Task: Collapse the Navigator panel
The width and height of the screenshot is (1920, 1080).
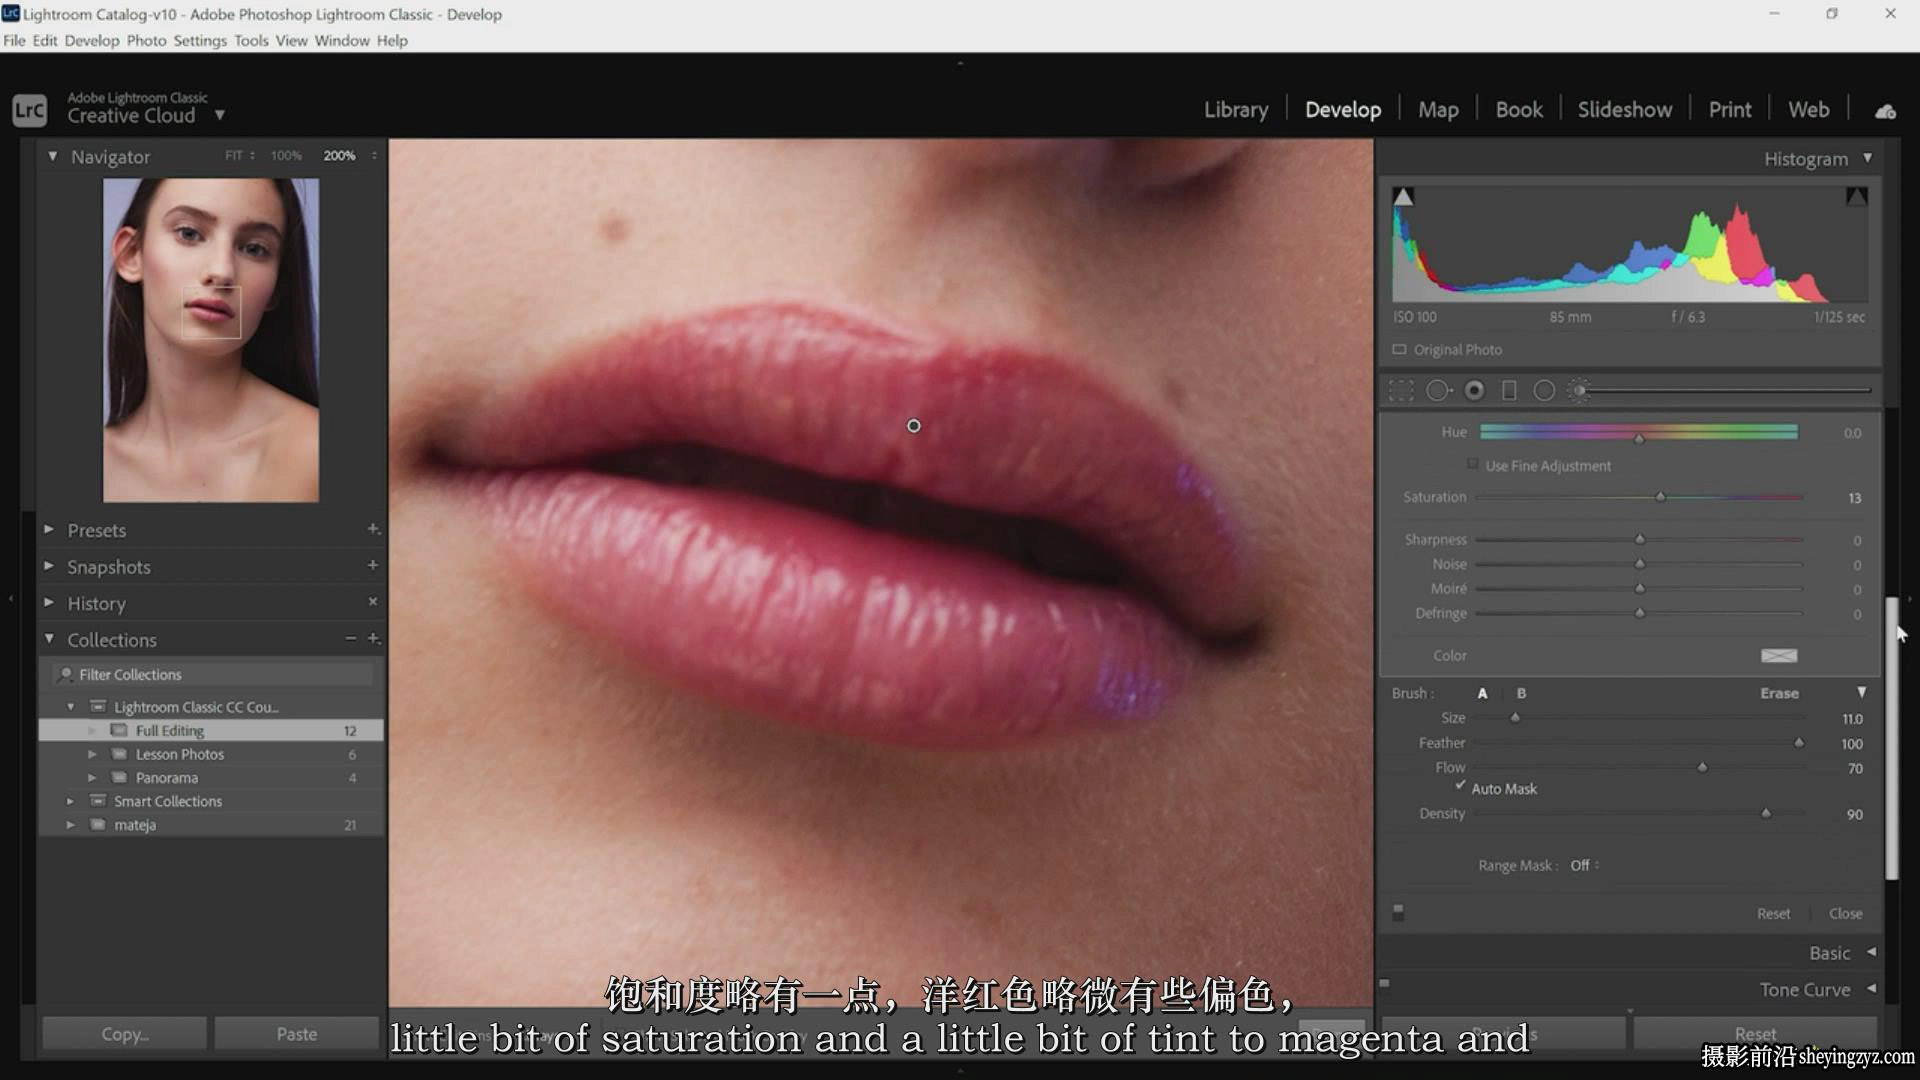Action: coord(52,156)
